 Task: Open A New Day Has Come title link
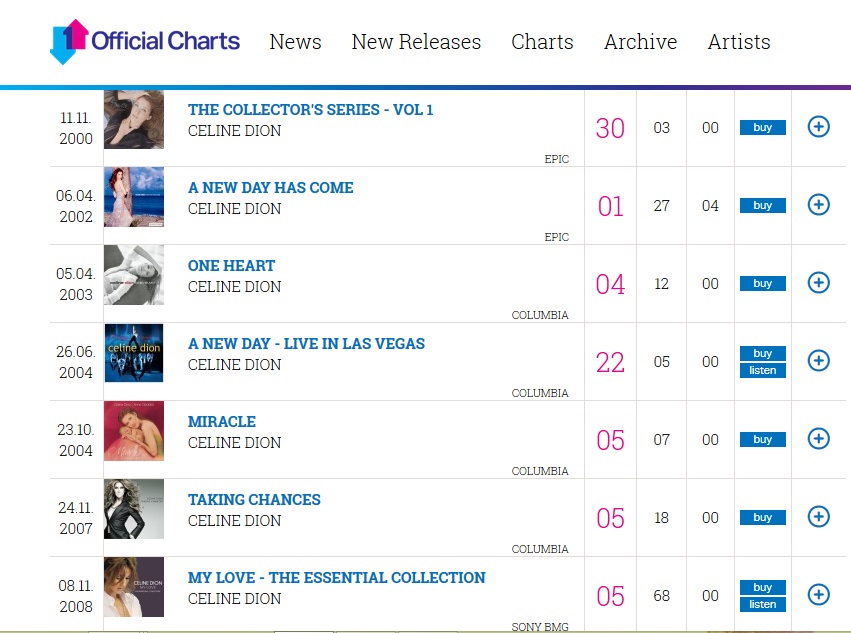tap(270, 188)
